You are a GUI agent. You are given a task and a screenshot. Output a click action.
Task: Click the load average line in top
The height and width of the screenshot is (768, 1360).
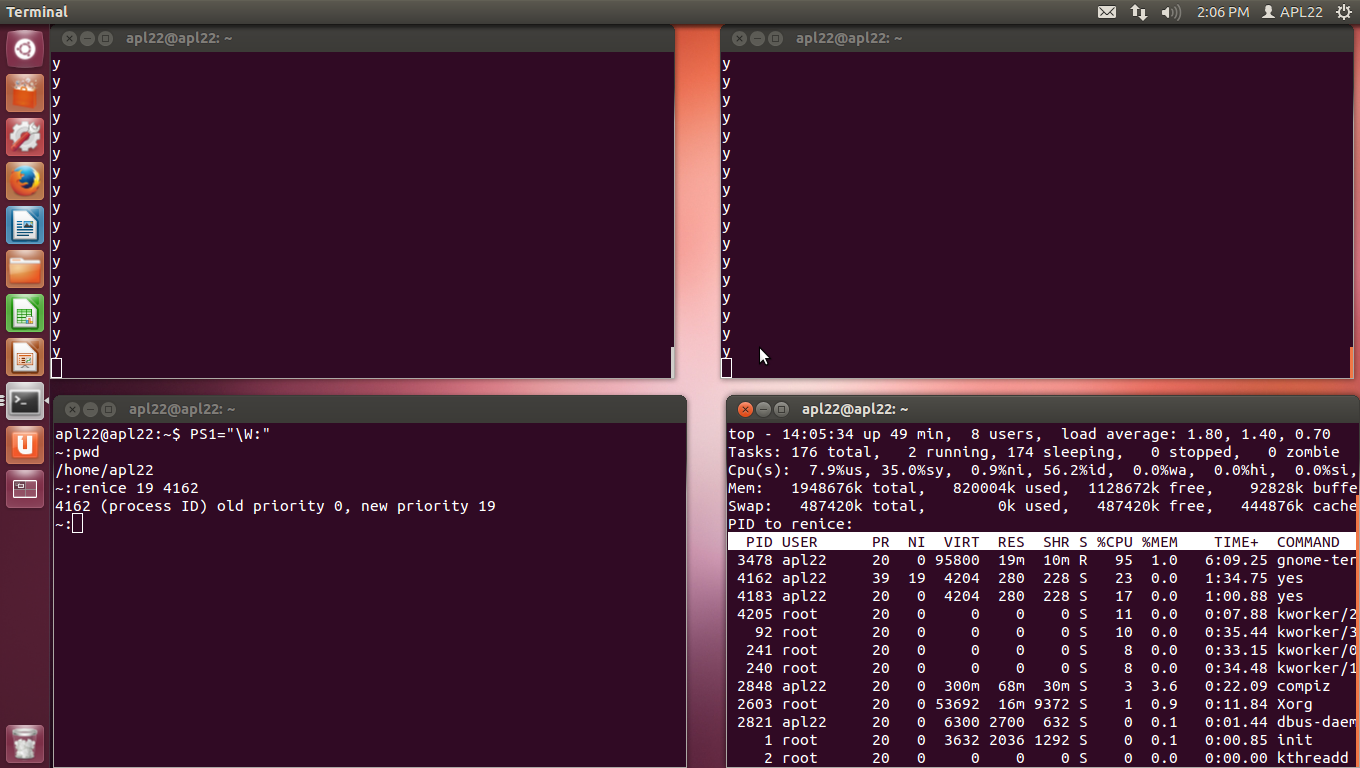point(1030,434)
